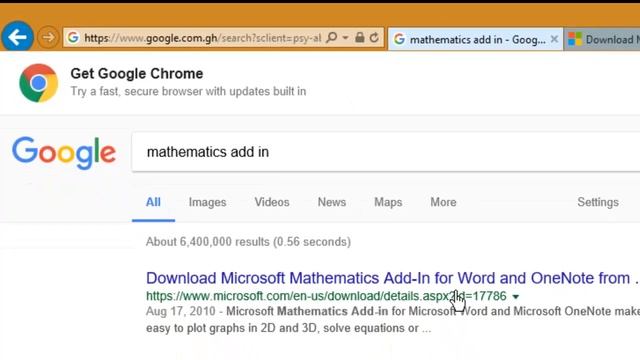Click the padlock security icon
Image resolution: width=640 pixels, height=360 pixels.
click(x=359, y=38)
